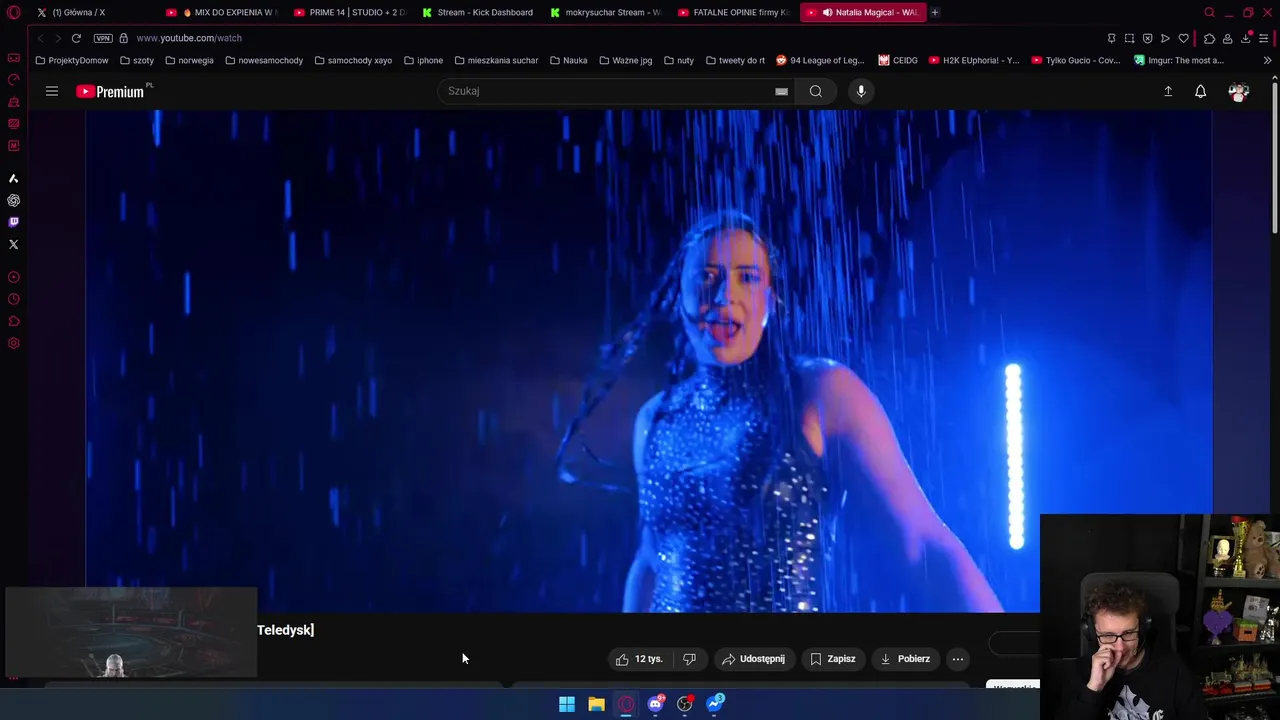Image resolution: width=1280 pixels, height=720 pixels.
Task: Open the 94 League of Leg... bookmark
Action: pyautogui.click(x=820, y=60)
